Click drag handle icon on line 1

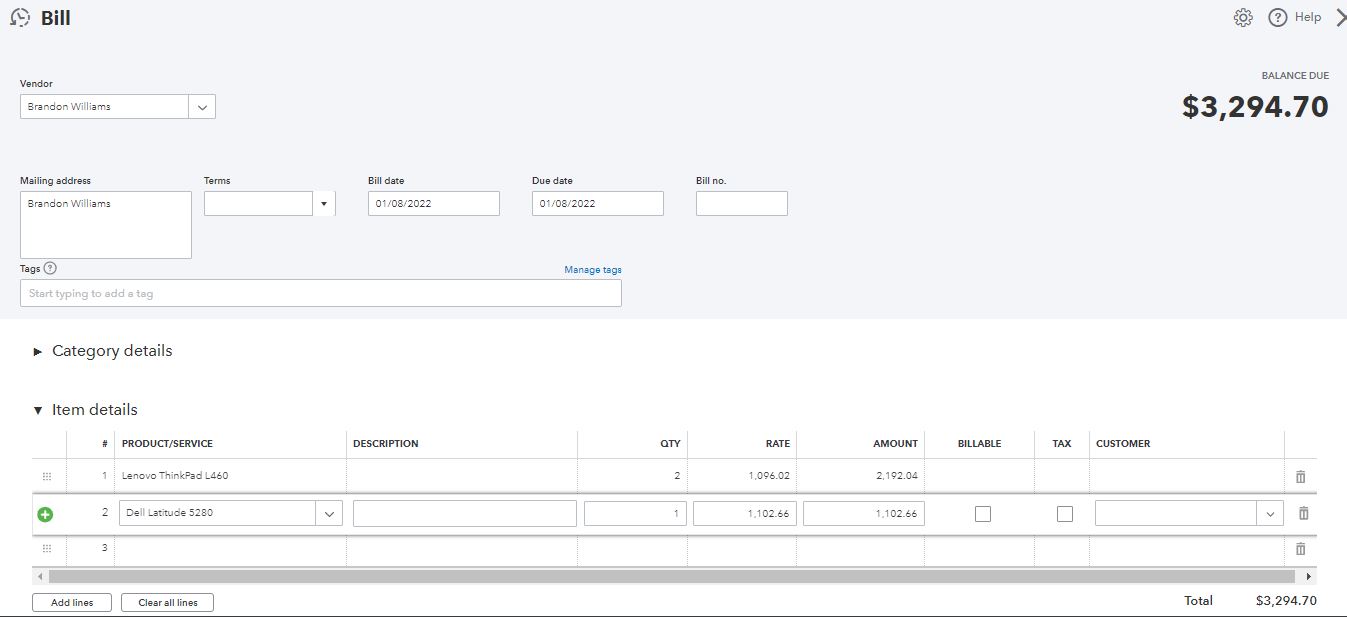[47, 477]
